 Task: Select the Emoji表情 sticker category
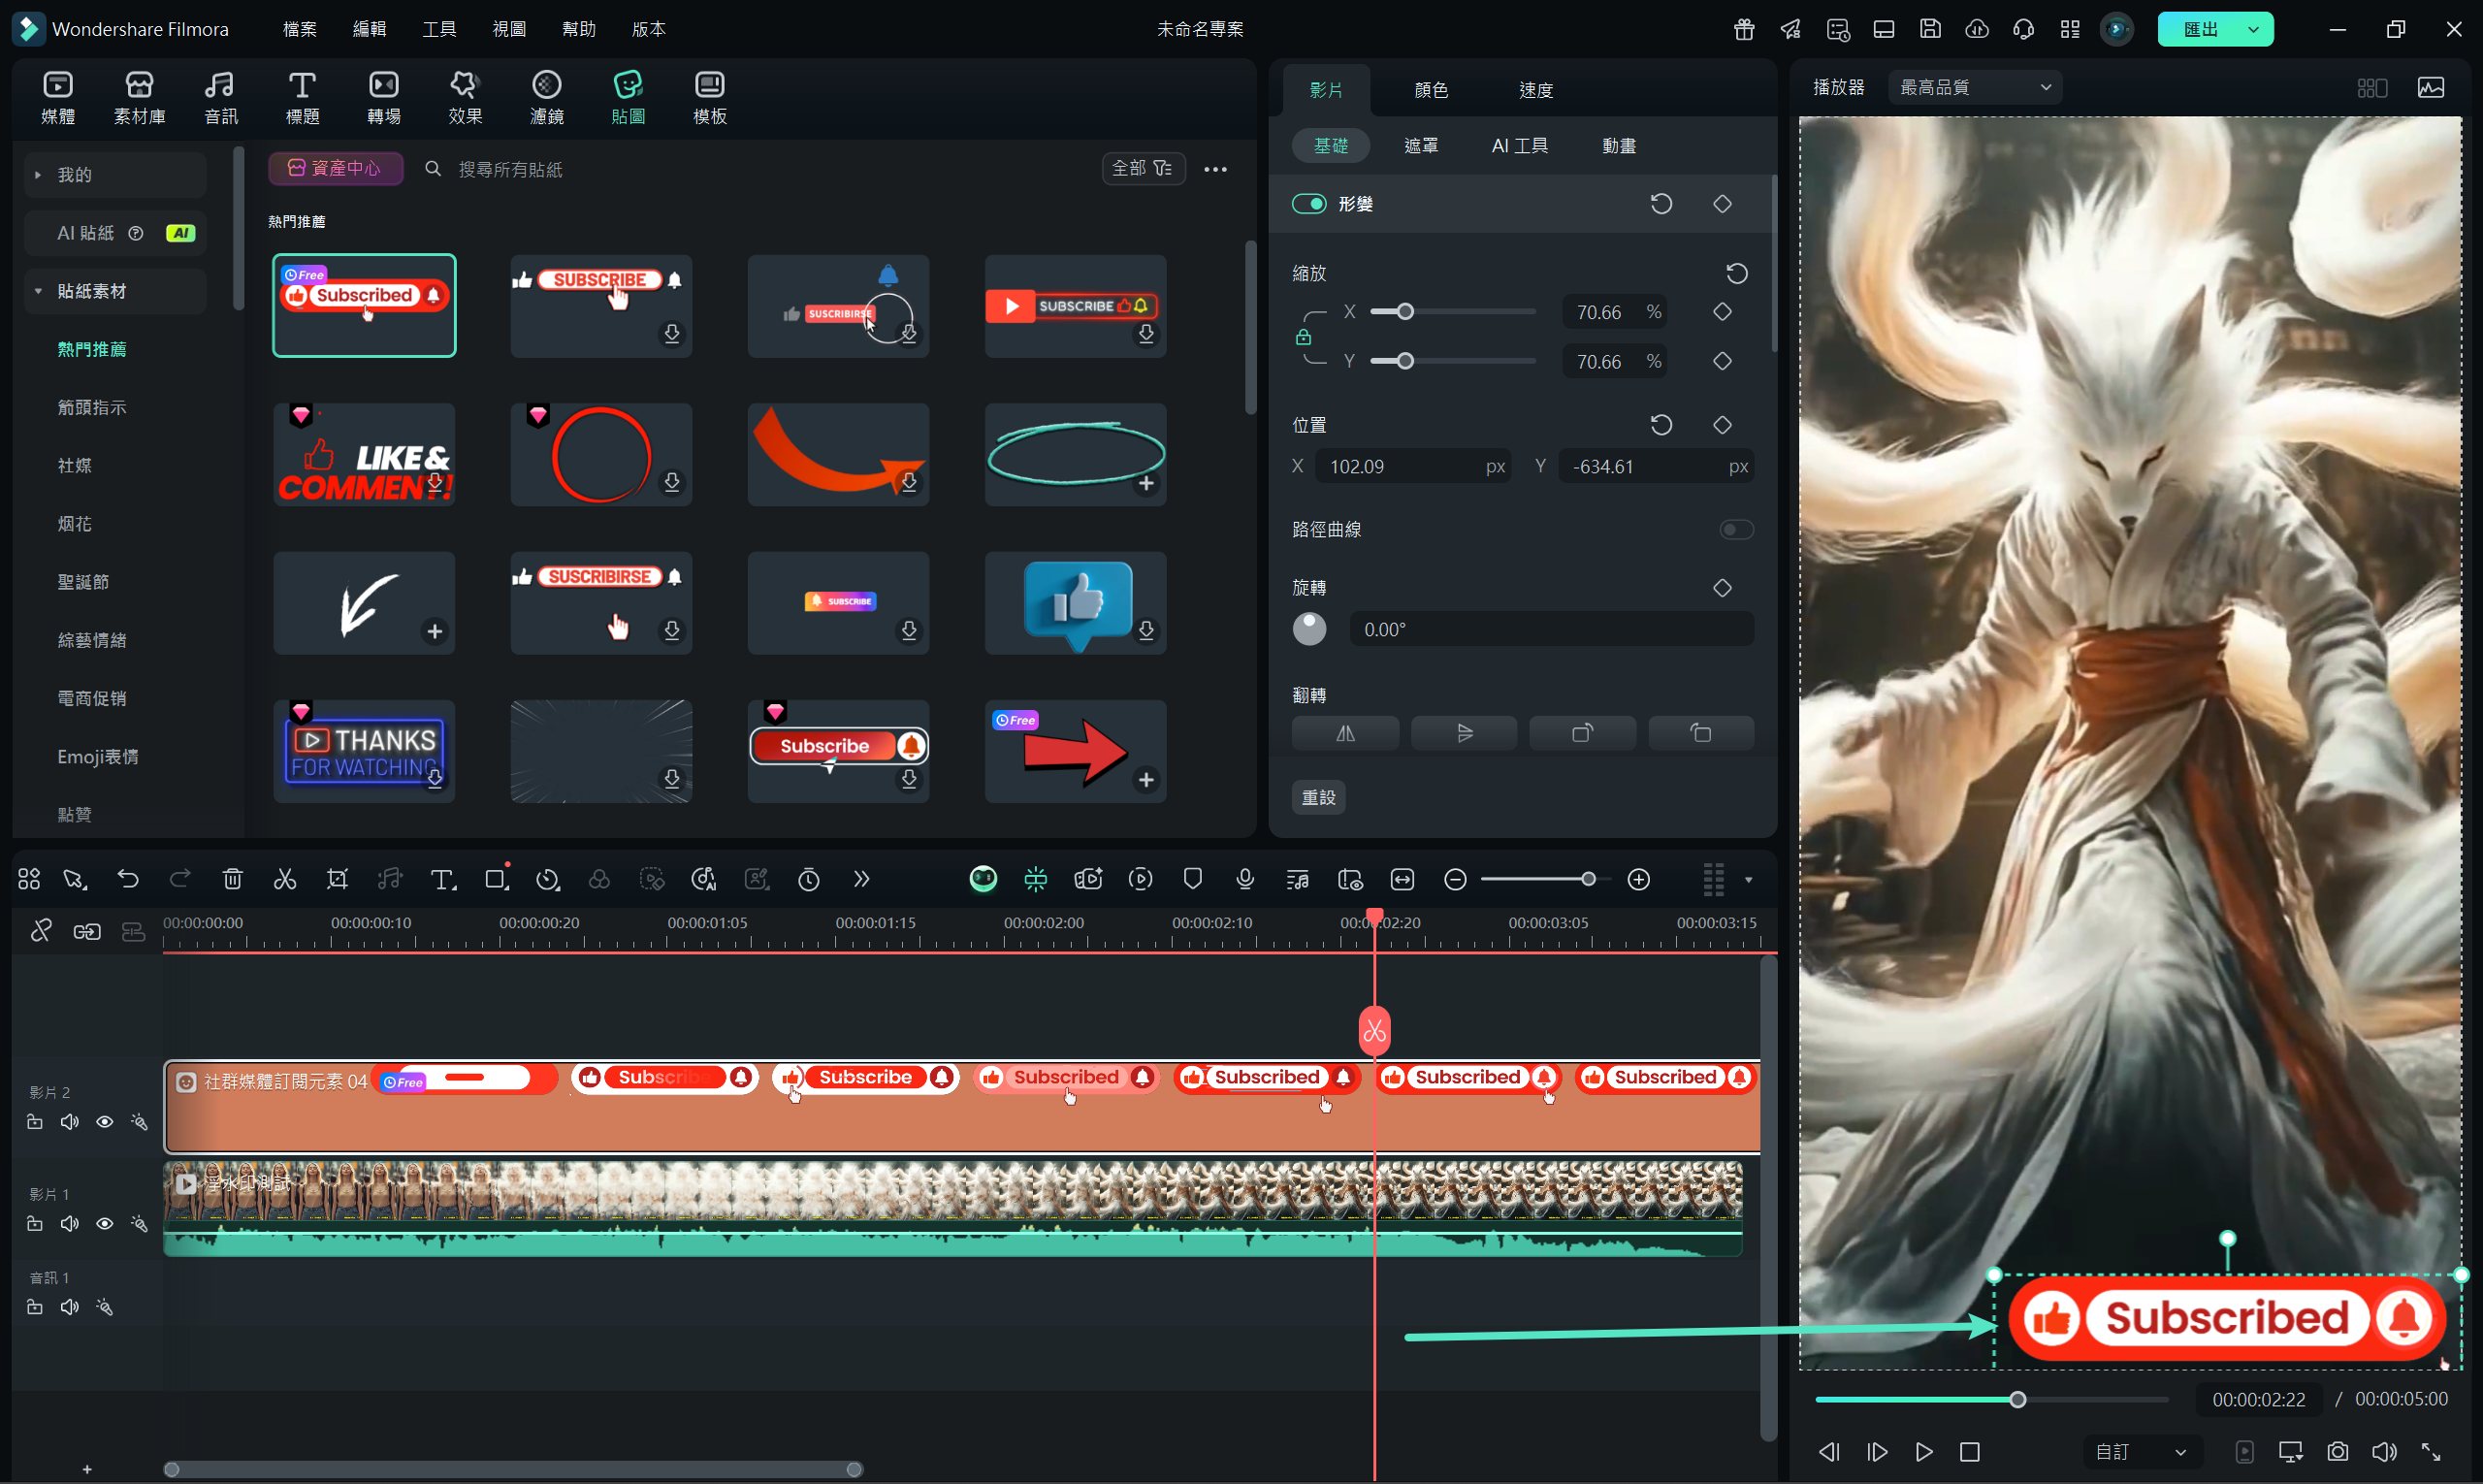[x=98, y=756]
